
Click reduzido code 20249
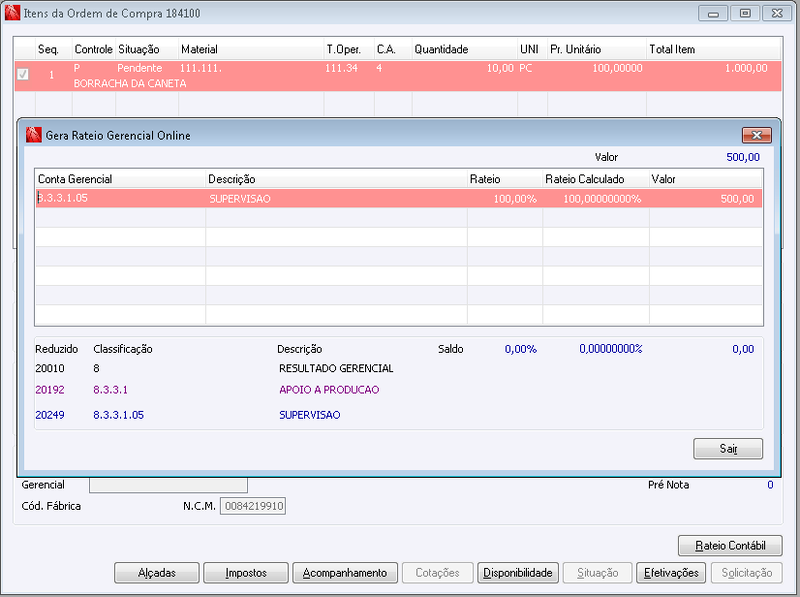[50, 415]
